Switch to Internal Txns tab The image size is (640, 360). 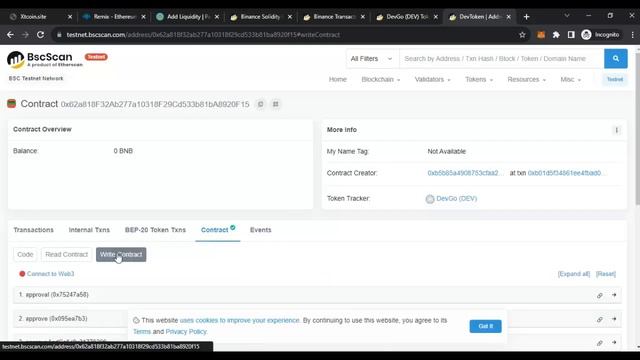point(89,230)
